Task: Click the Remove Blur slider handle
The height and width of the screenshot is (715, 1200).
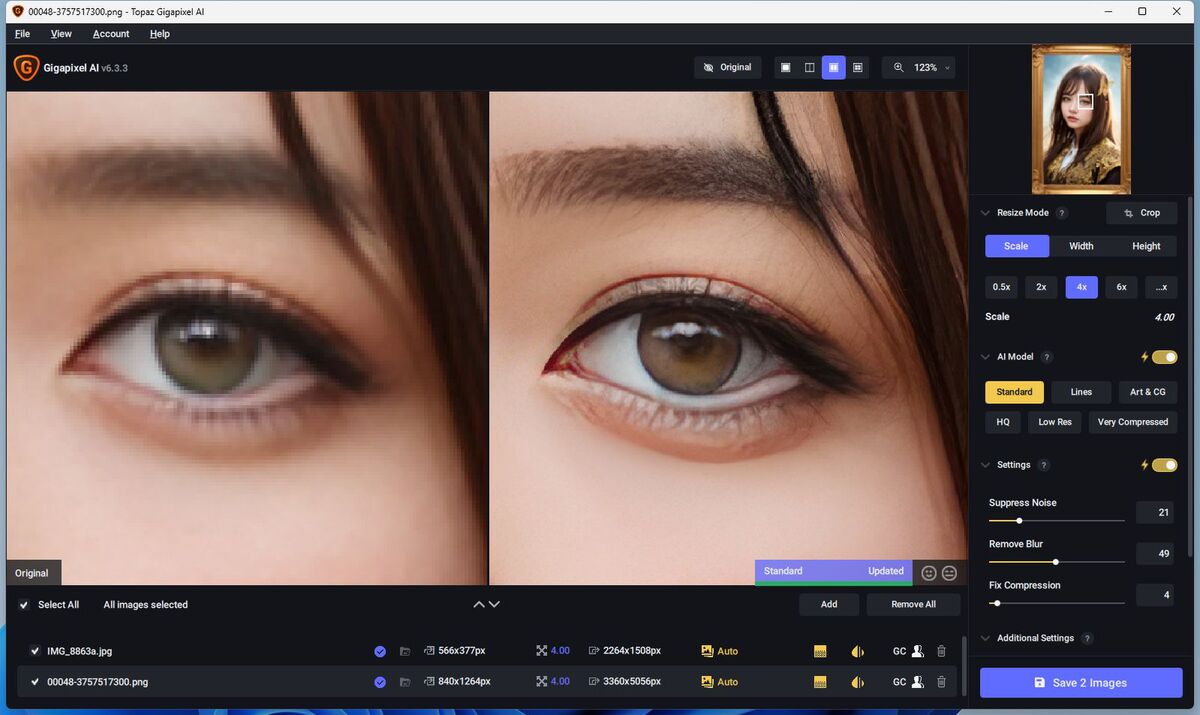Action: (1055, 562)
